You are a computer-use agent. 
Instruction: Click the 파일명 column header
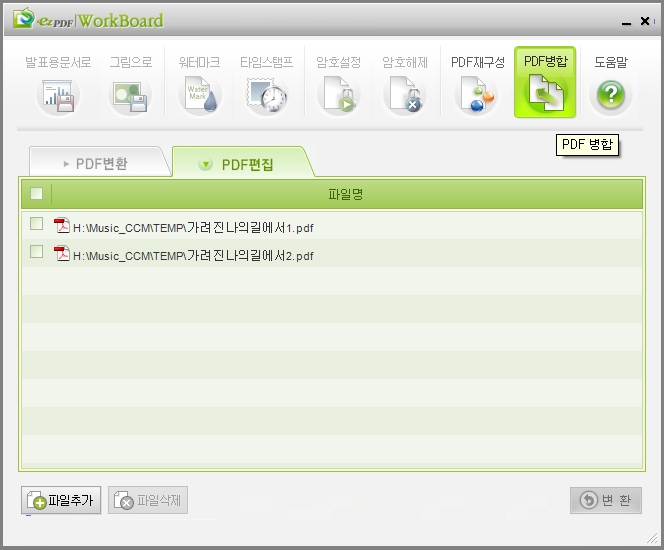click(x=346, y=194)
